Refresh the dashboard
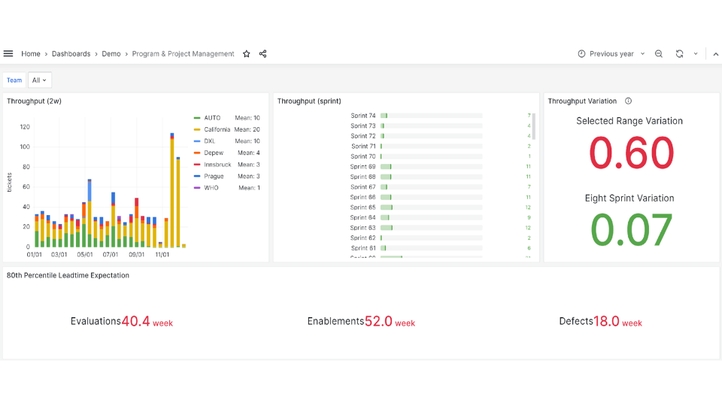The height and width of the screenshot is (406, 722). pos(679,54)
